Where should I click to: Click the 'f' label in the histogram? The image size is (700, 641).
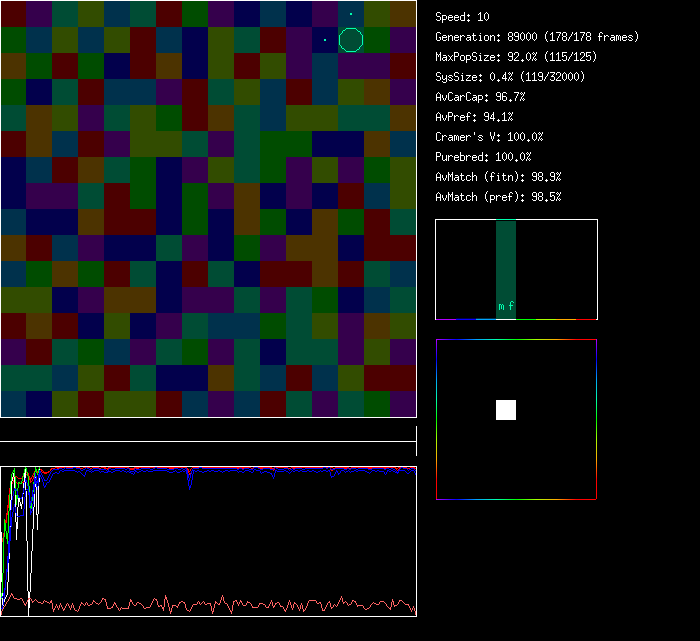pyautogui.click(x=511, y=306)
